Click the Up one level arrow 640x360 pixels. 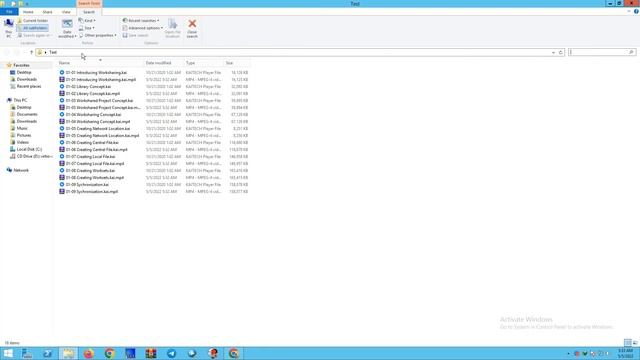(31, 52)
